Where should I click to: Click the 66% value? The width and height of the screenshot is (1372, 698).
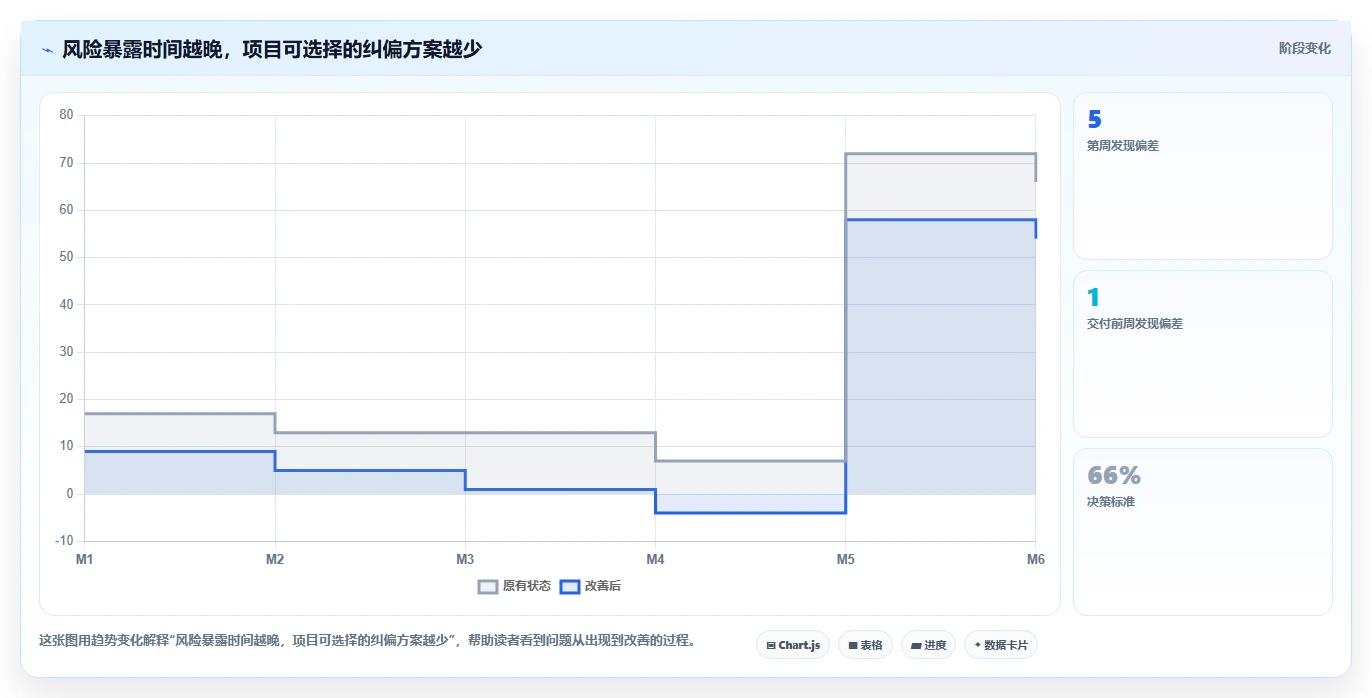1113,476
